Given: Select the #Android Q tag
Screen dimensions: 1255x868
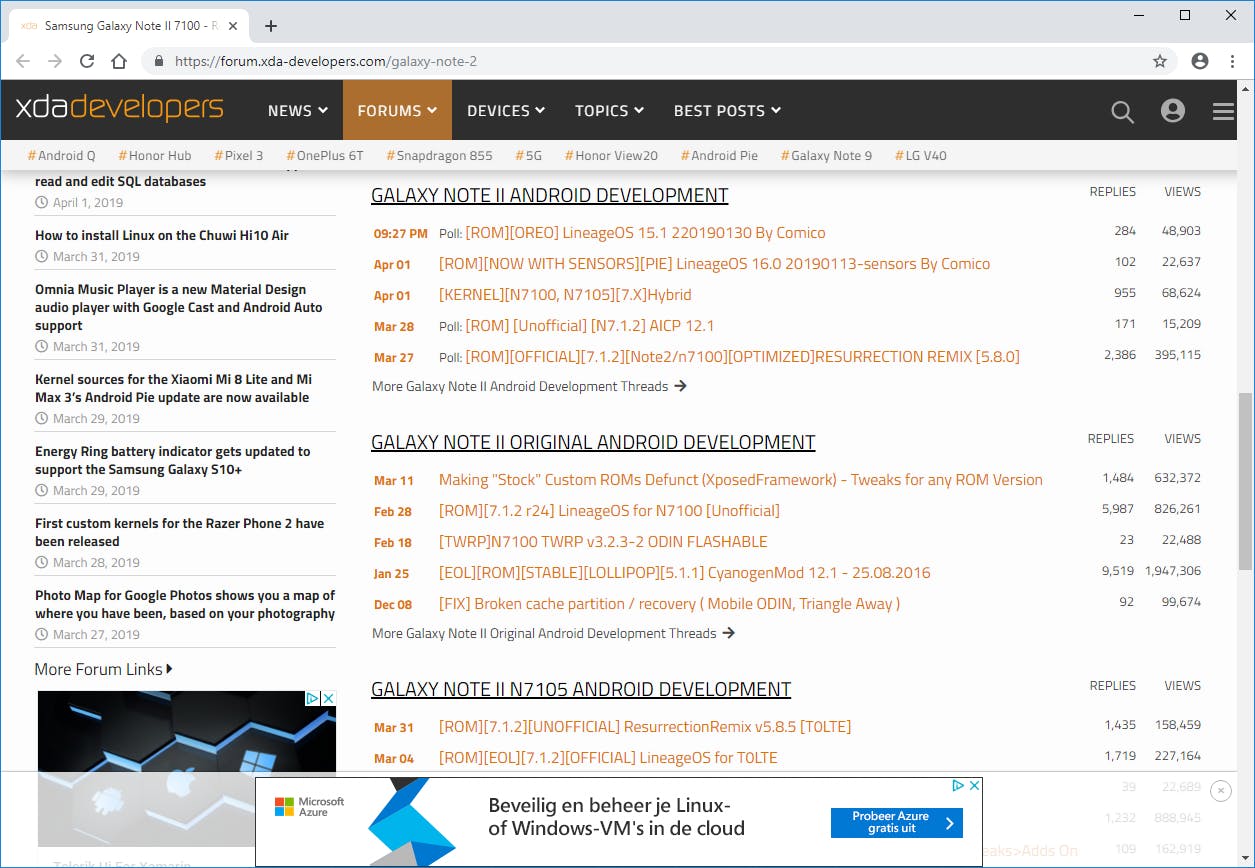Looking at the screenshot, I should click(x=62, y=155).
